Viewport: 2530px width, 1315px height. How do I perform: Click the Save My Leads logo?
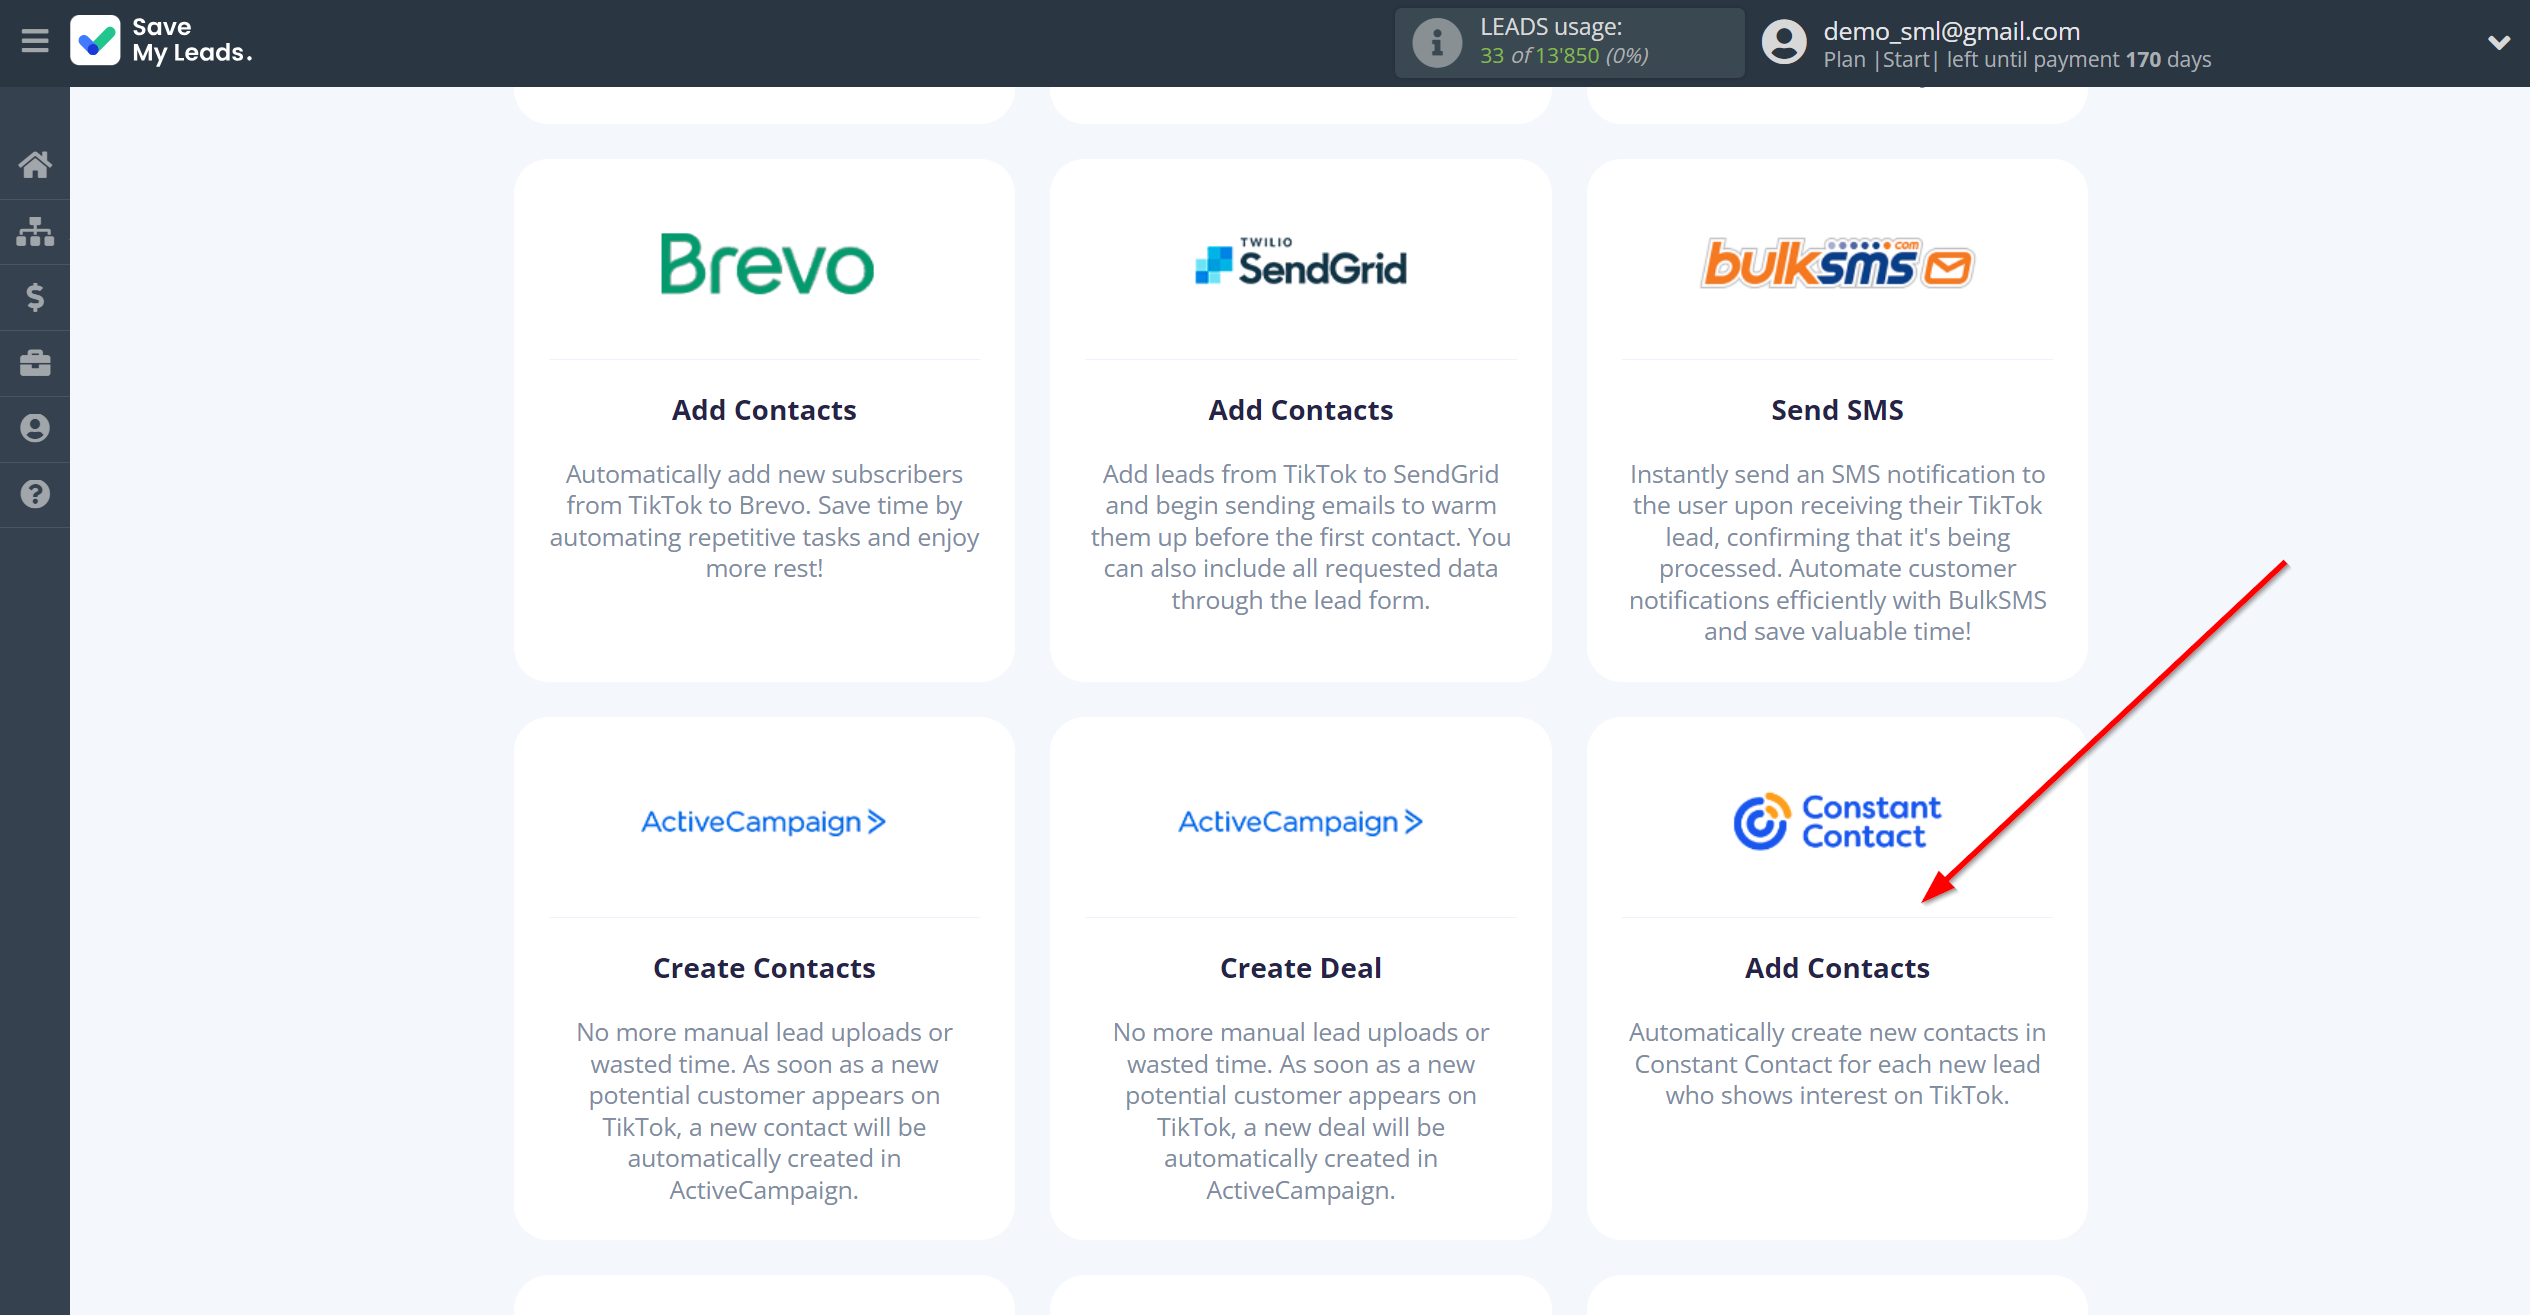click(x=162, y=41)
